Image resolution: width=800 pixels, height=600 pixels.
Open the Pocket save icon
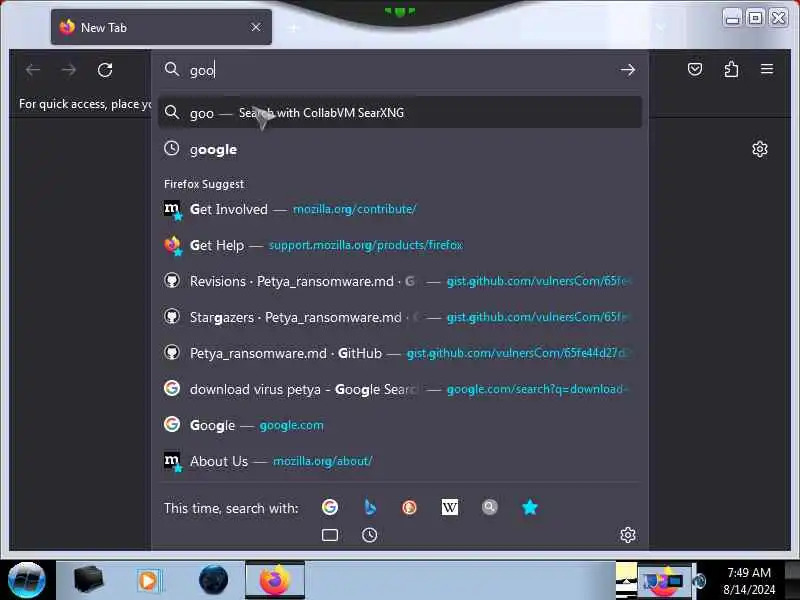click(x=695, y=69)
